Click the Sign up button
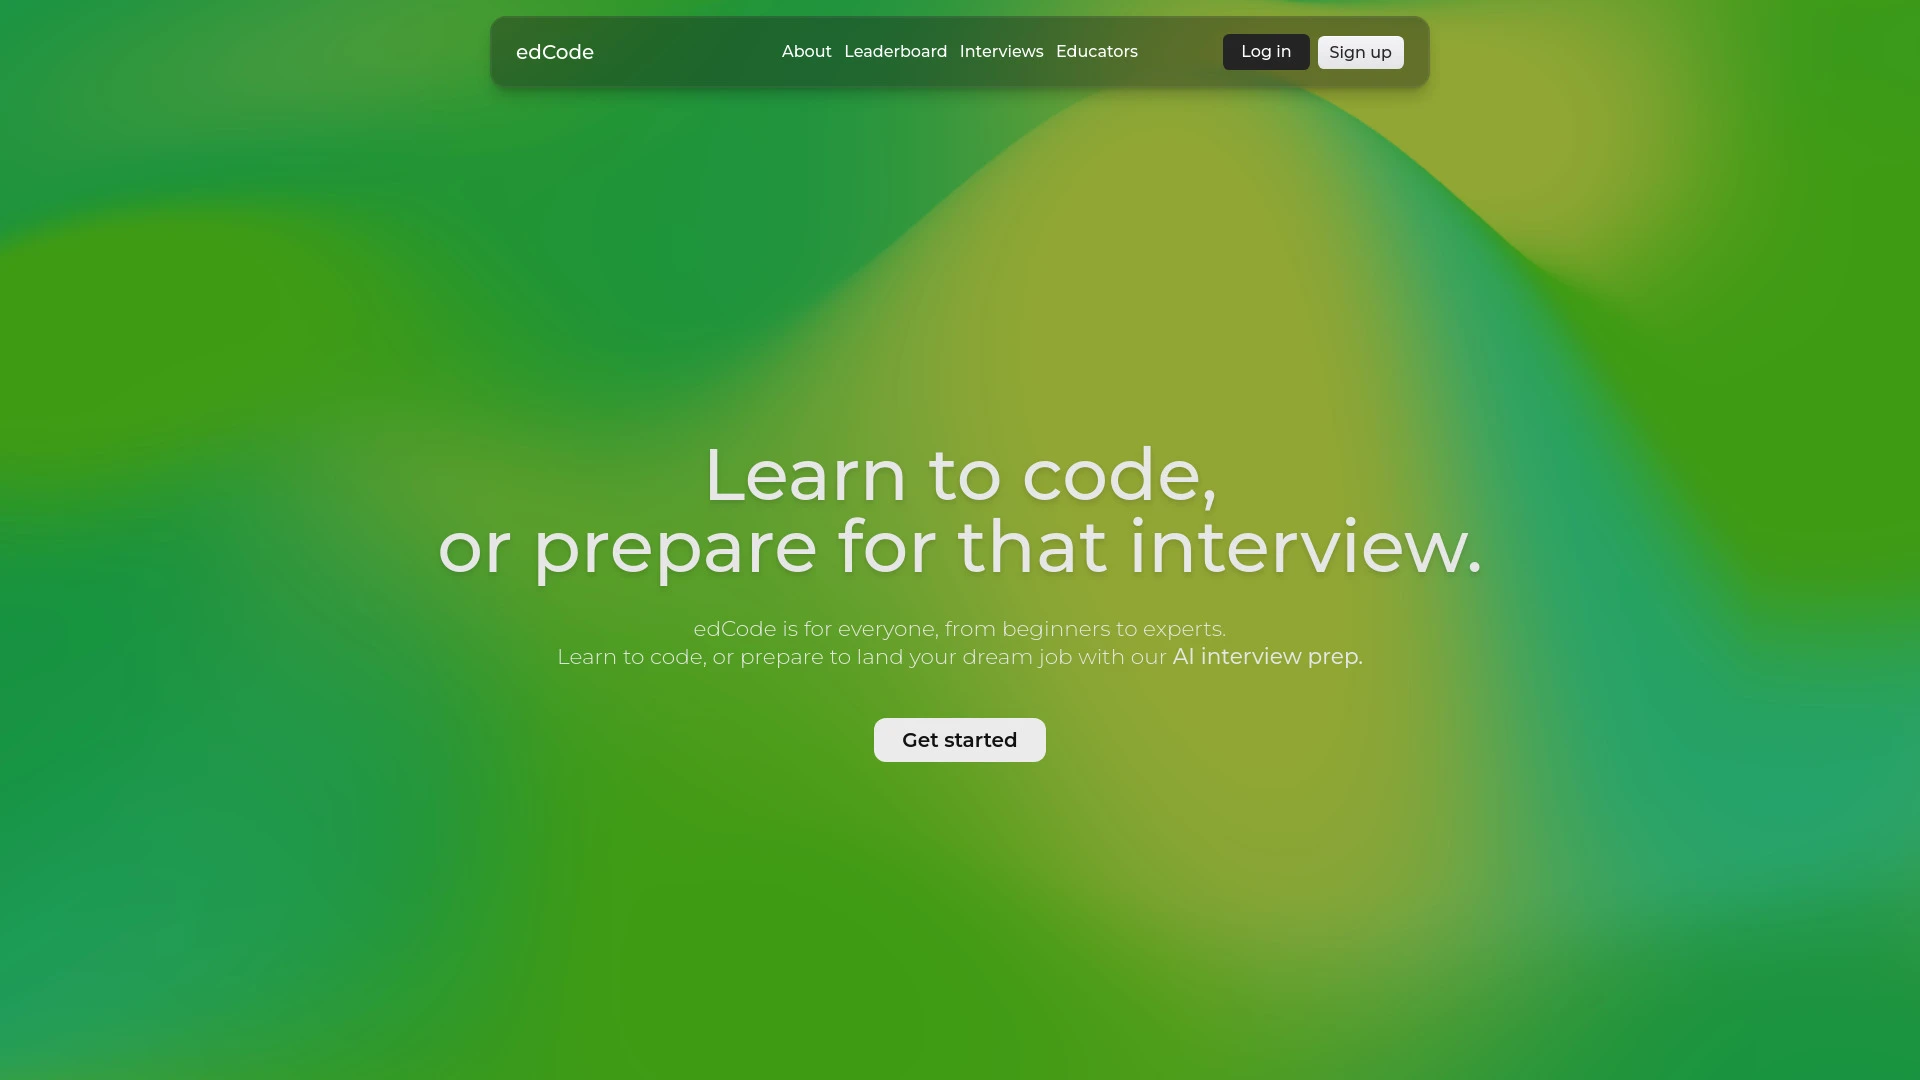Screen dimensions: 1920x1080 tap(1360, 51)
